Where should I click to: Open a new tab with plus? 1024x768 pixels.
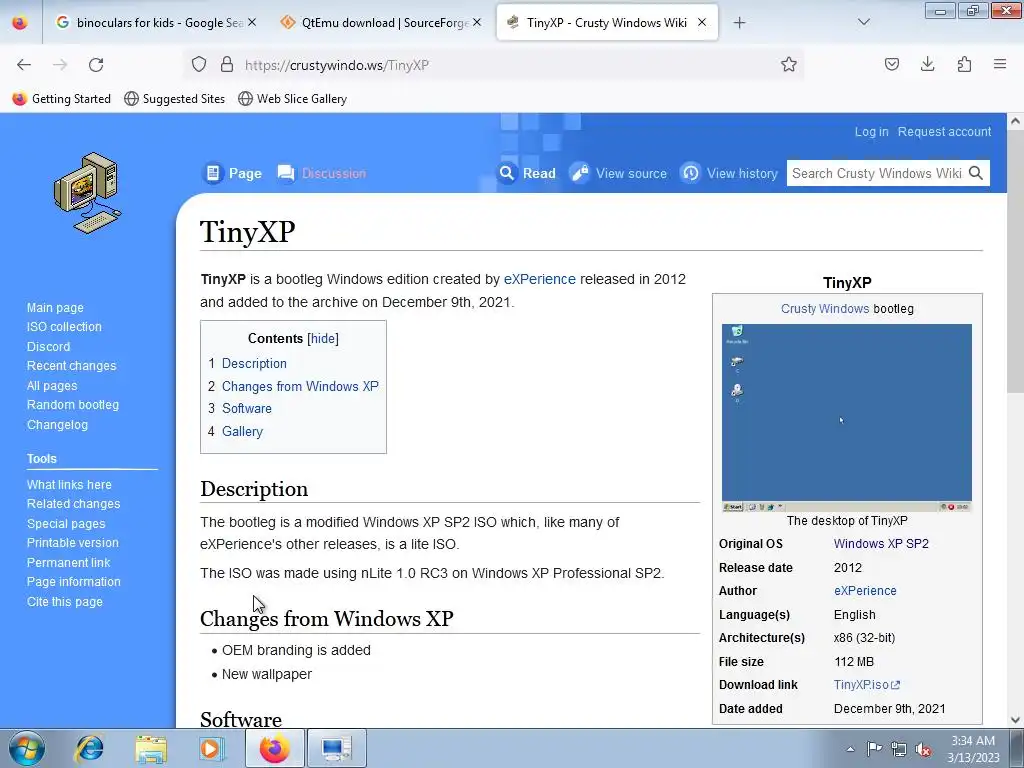point(739,23)
